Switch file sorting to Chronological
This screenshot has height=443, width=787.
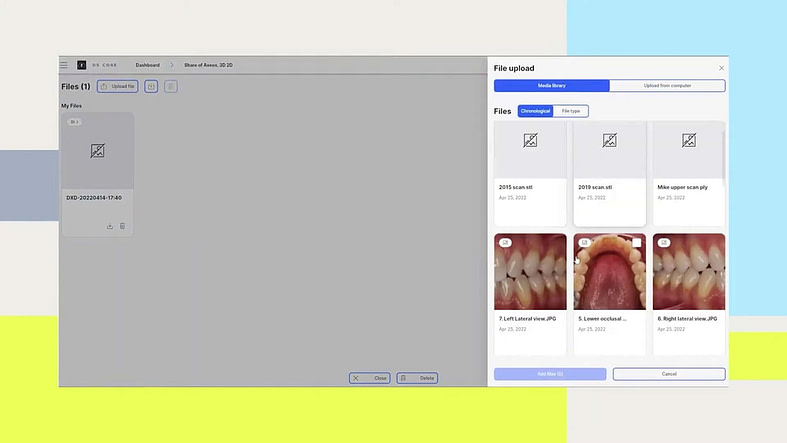coord(535,111)
